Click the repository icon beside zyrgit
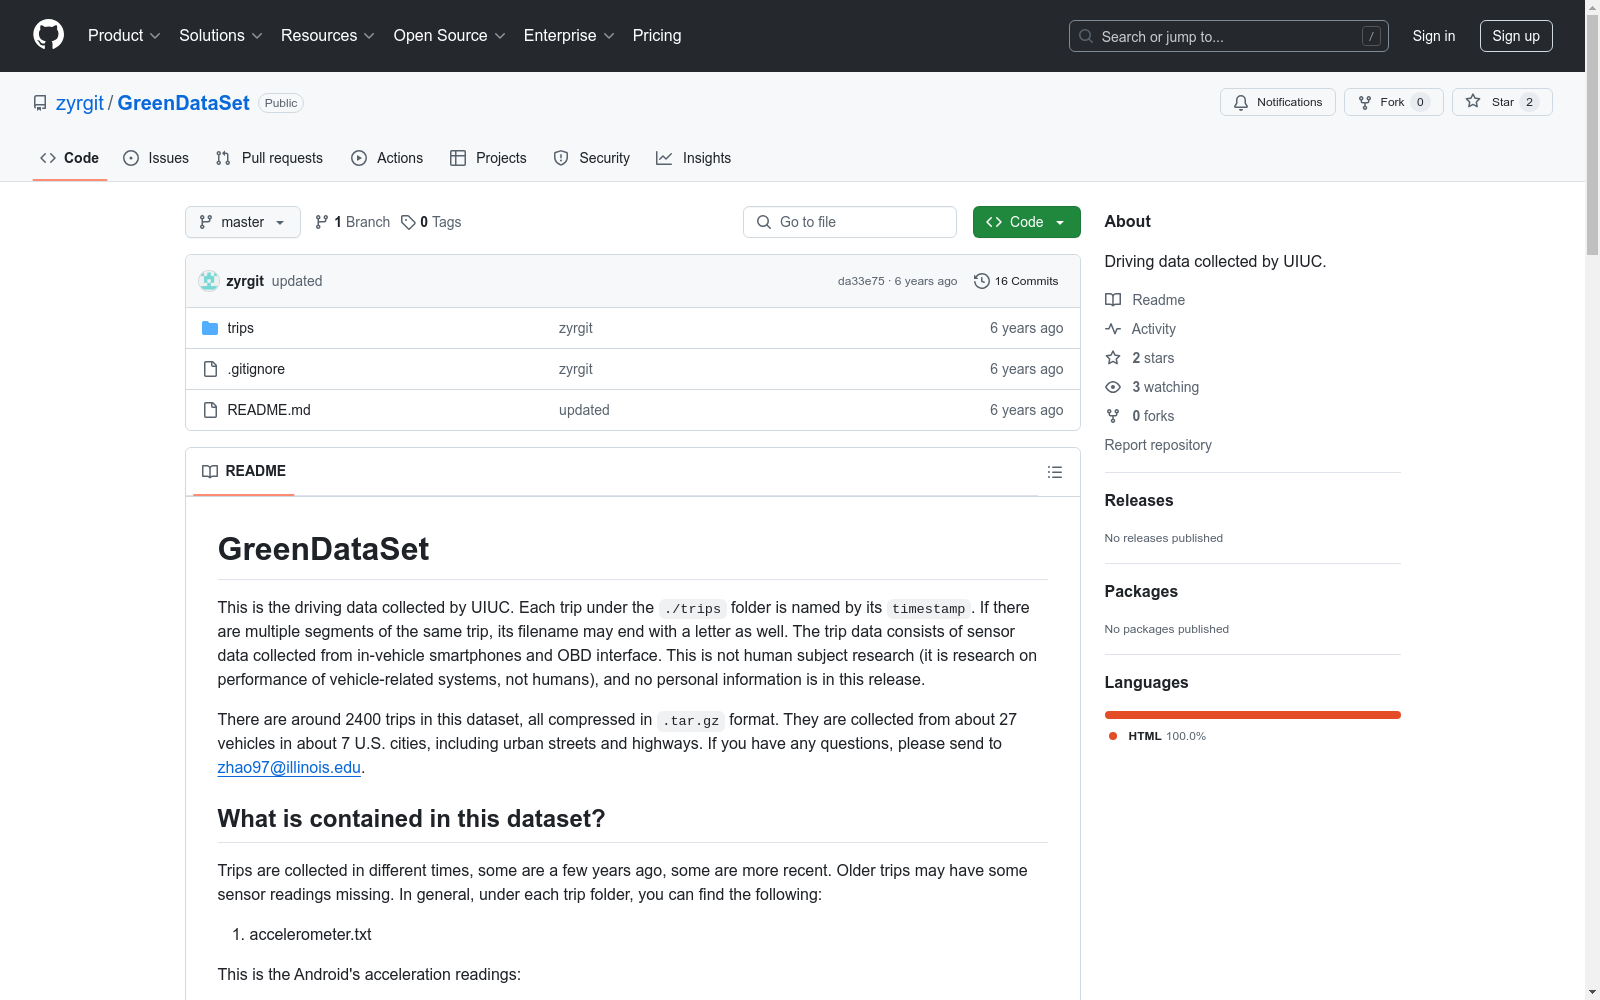The image size is (1600, 1000). [x=40, y=103]
